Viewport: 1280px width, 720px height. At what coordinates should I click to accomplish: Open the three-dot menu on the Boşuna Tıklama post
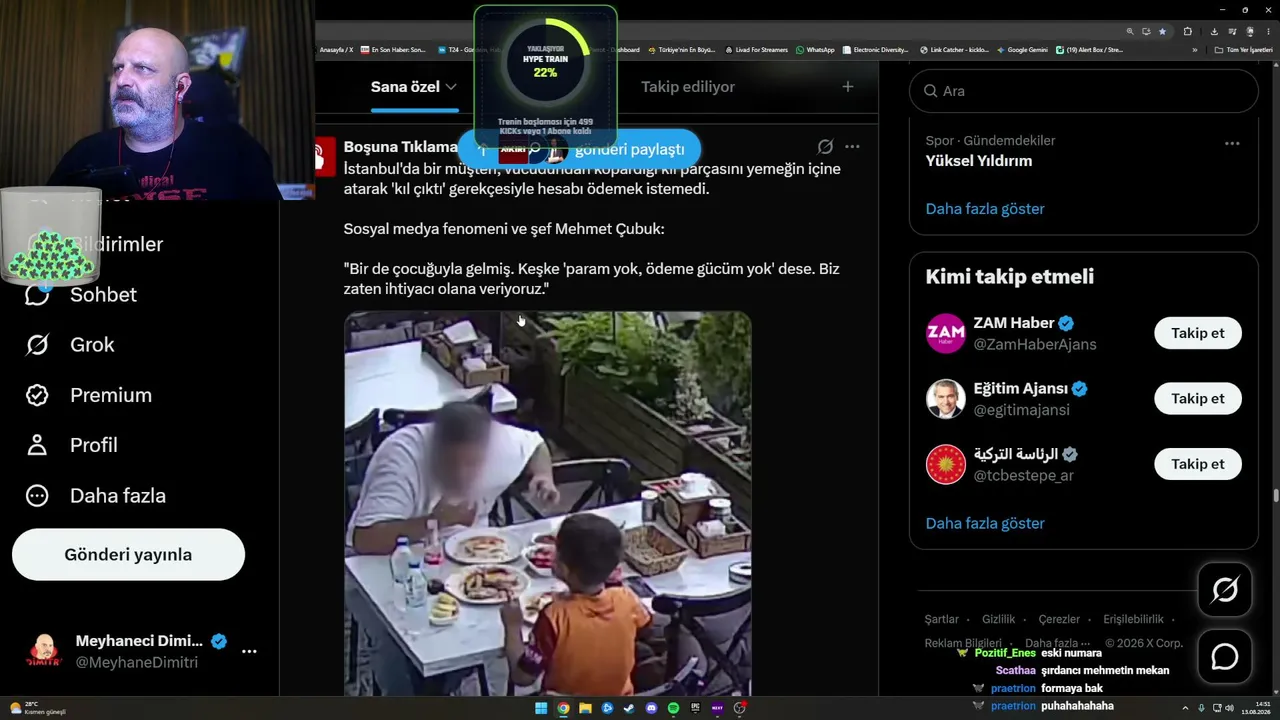click(x=852, y=147)
